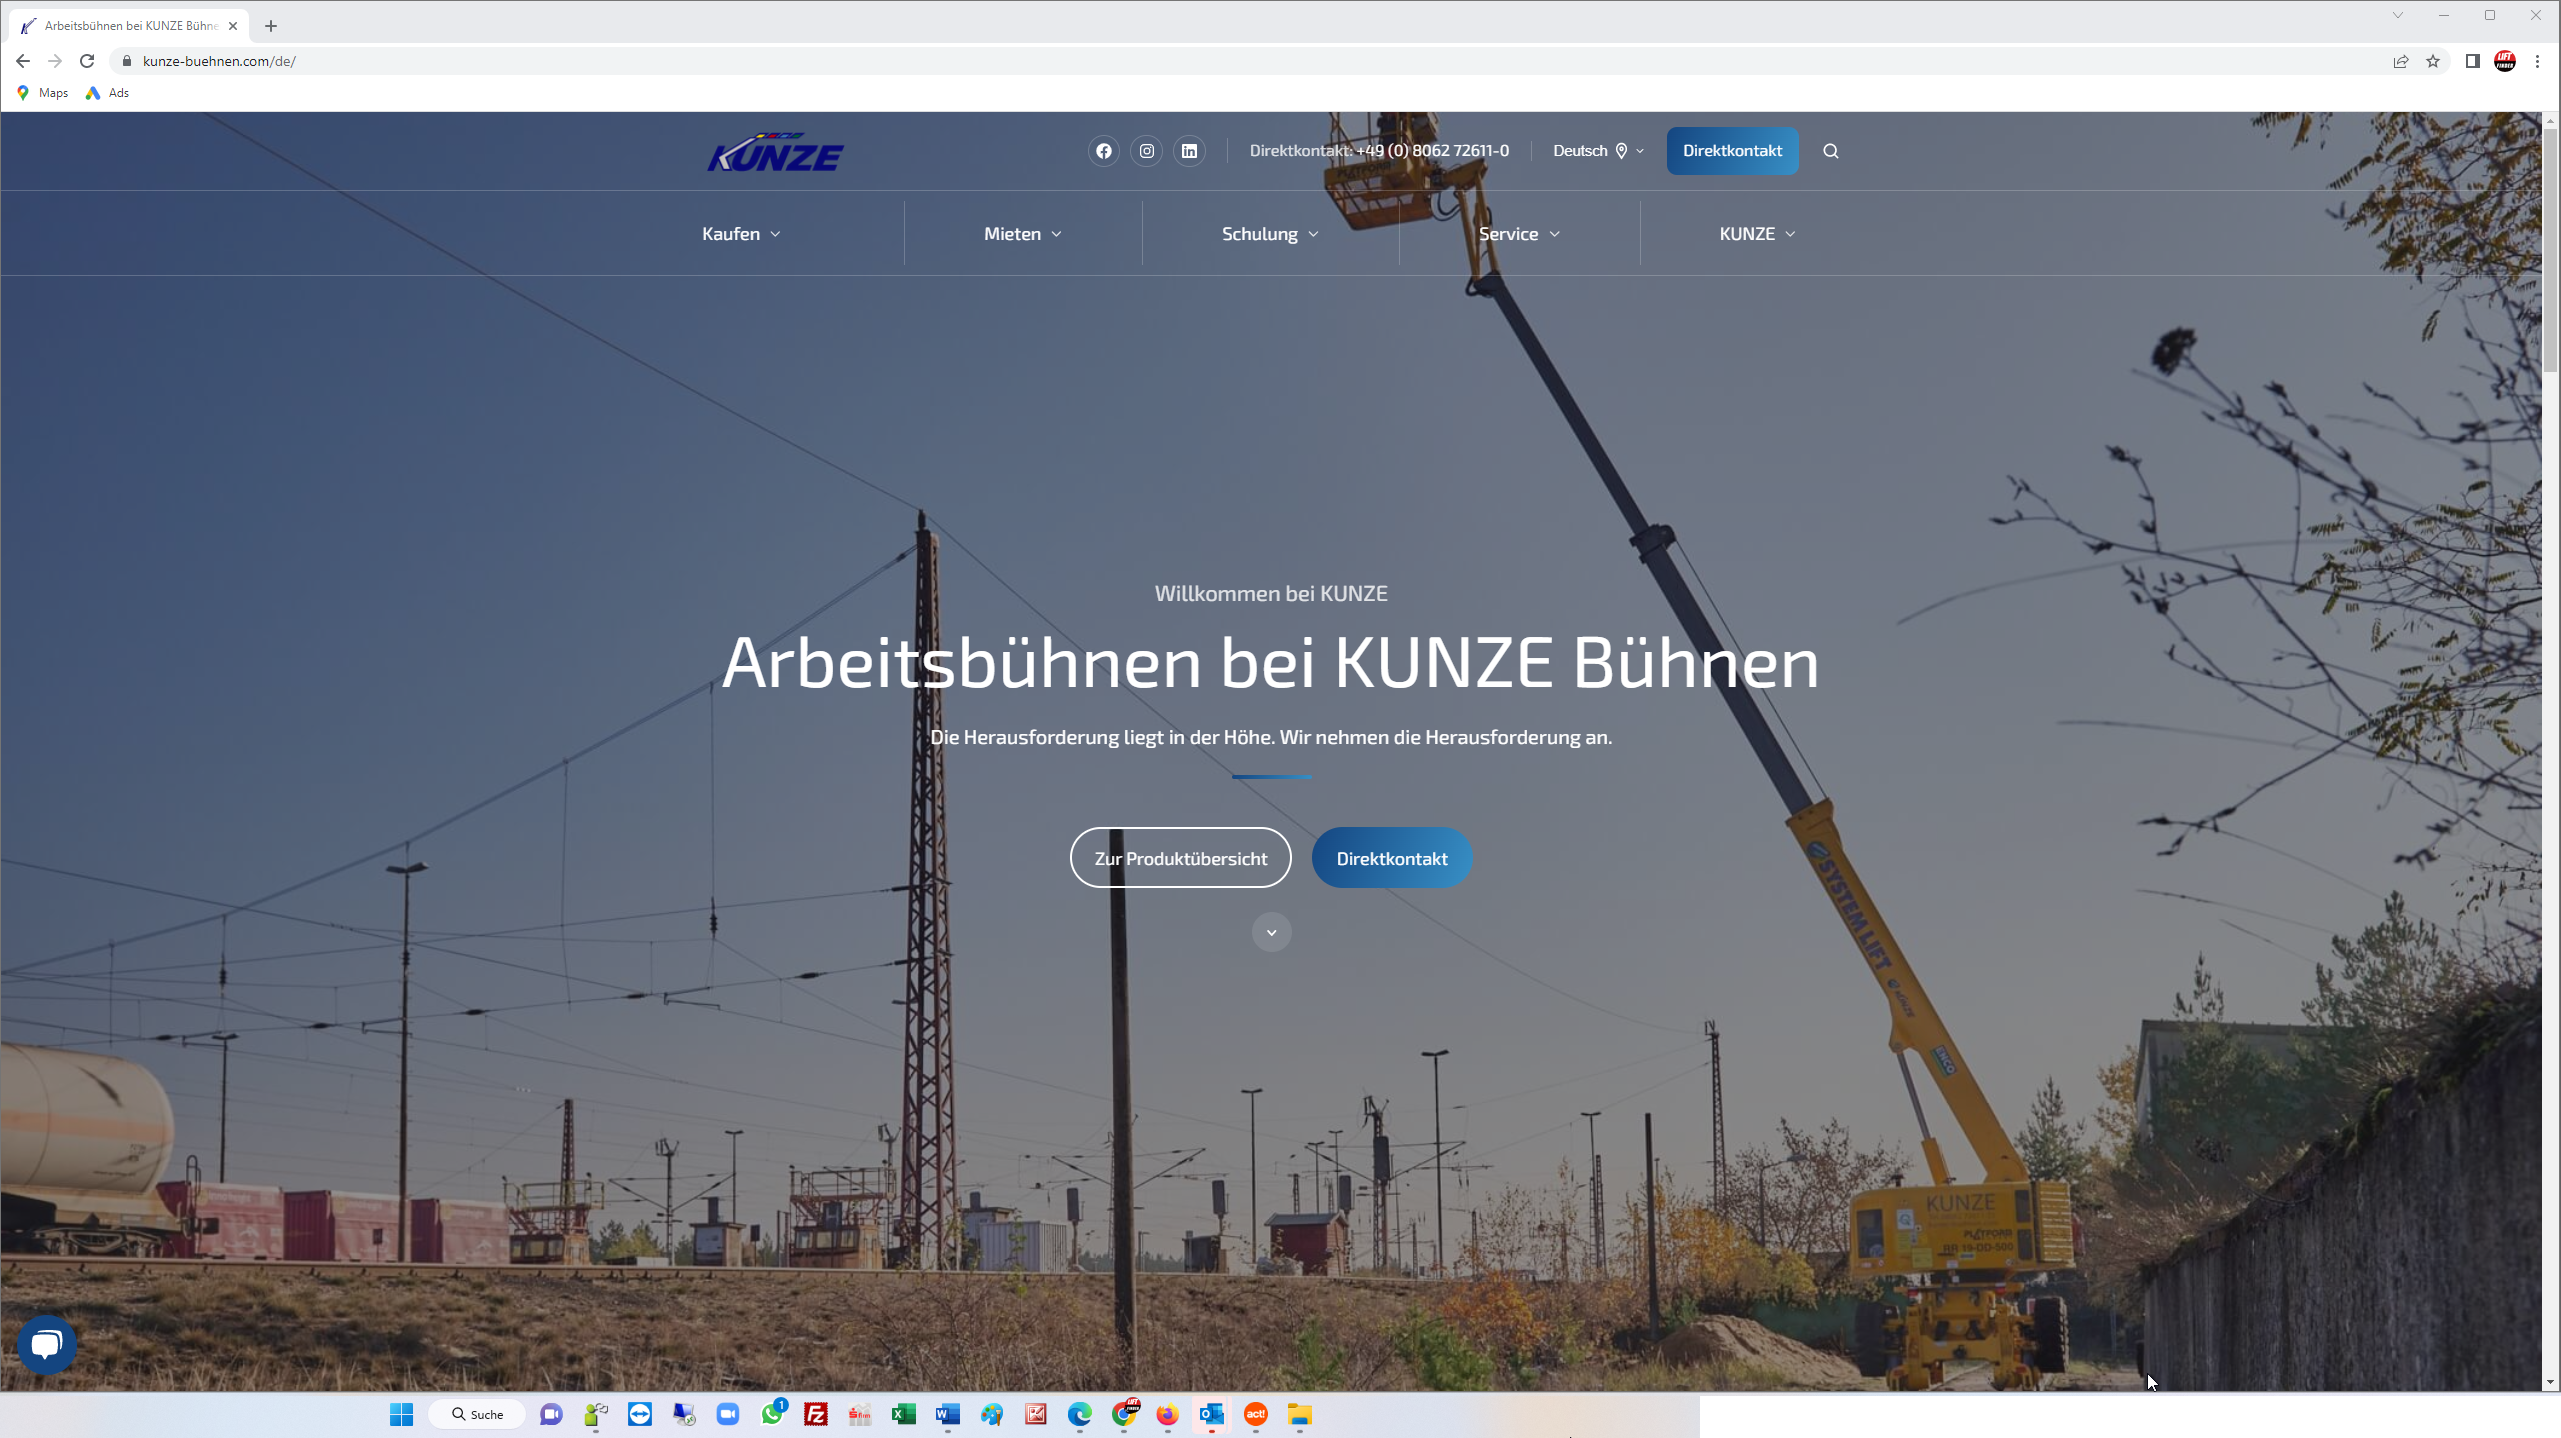Expand the KUNZE menu

tap(1757, 233)
